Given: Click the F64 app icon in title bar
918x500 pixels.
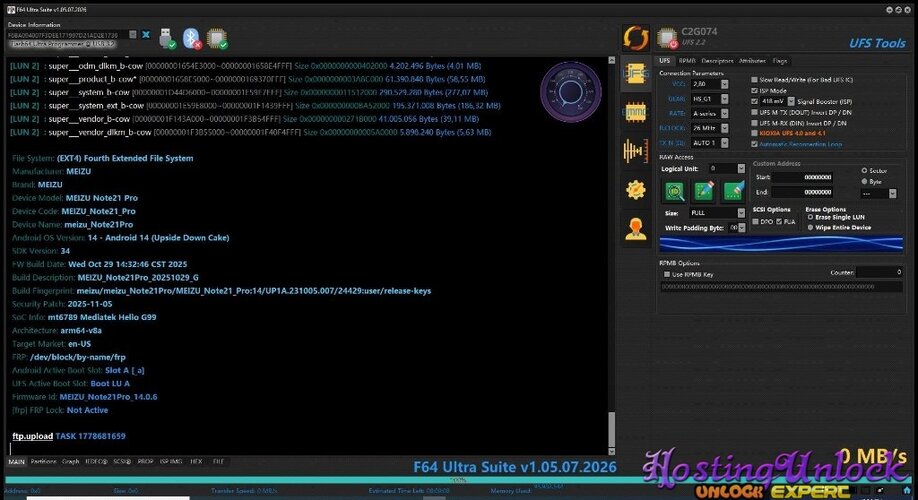Looking at the screenshot, I should click(11, 10).
